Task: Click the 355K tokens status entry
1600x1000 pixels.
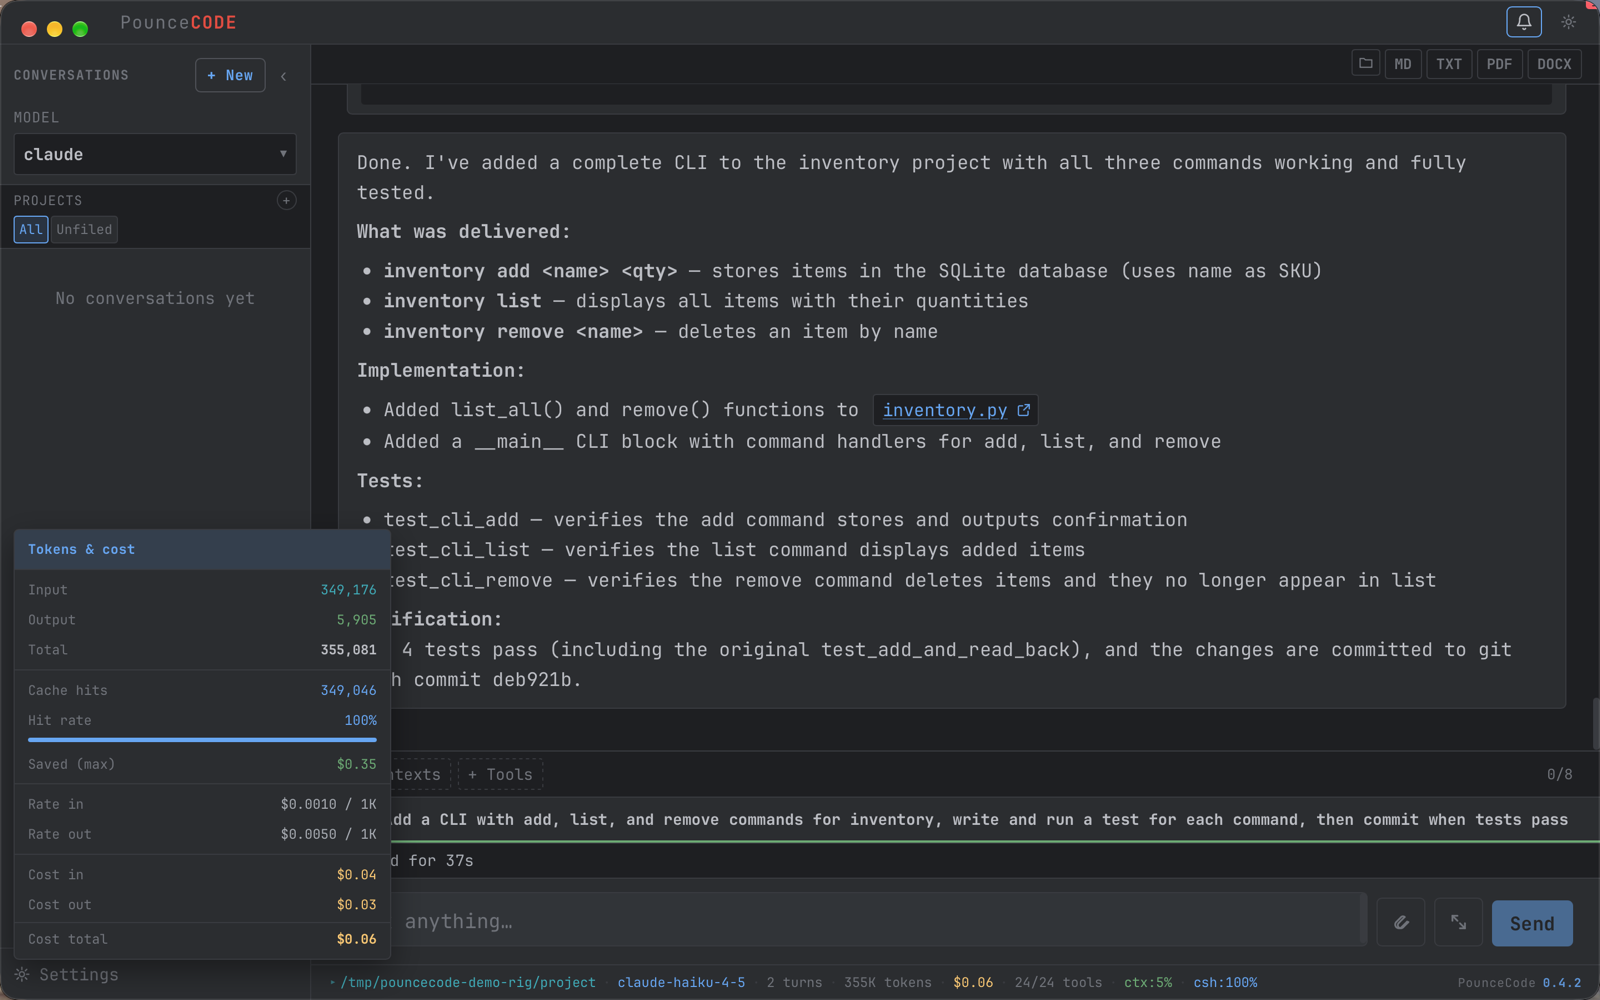Action: click(887, 983)
